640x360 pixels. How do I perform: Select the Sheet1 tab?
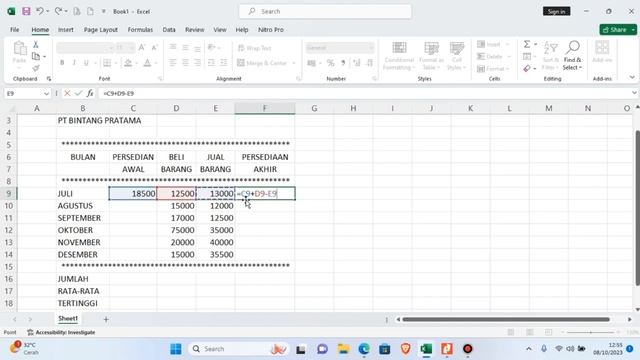click(x=68, y=318)
